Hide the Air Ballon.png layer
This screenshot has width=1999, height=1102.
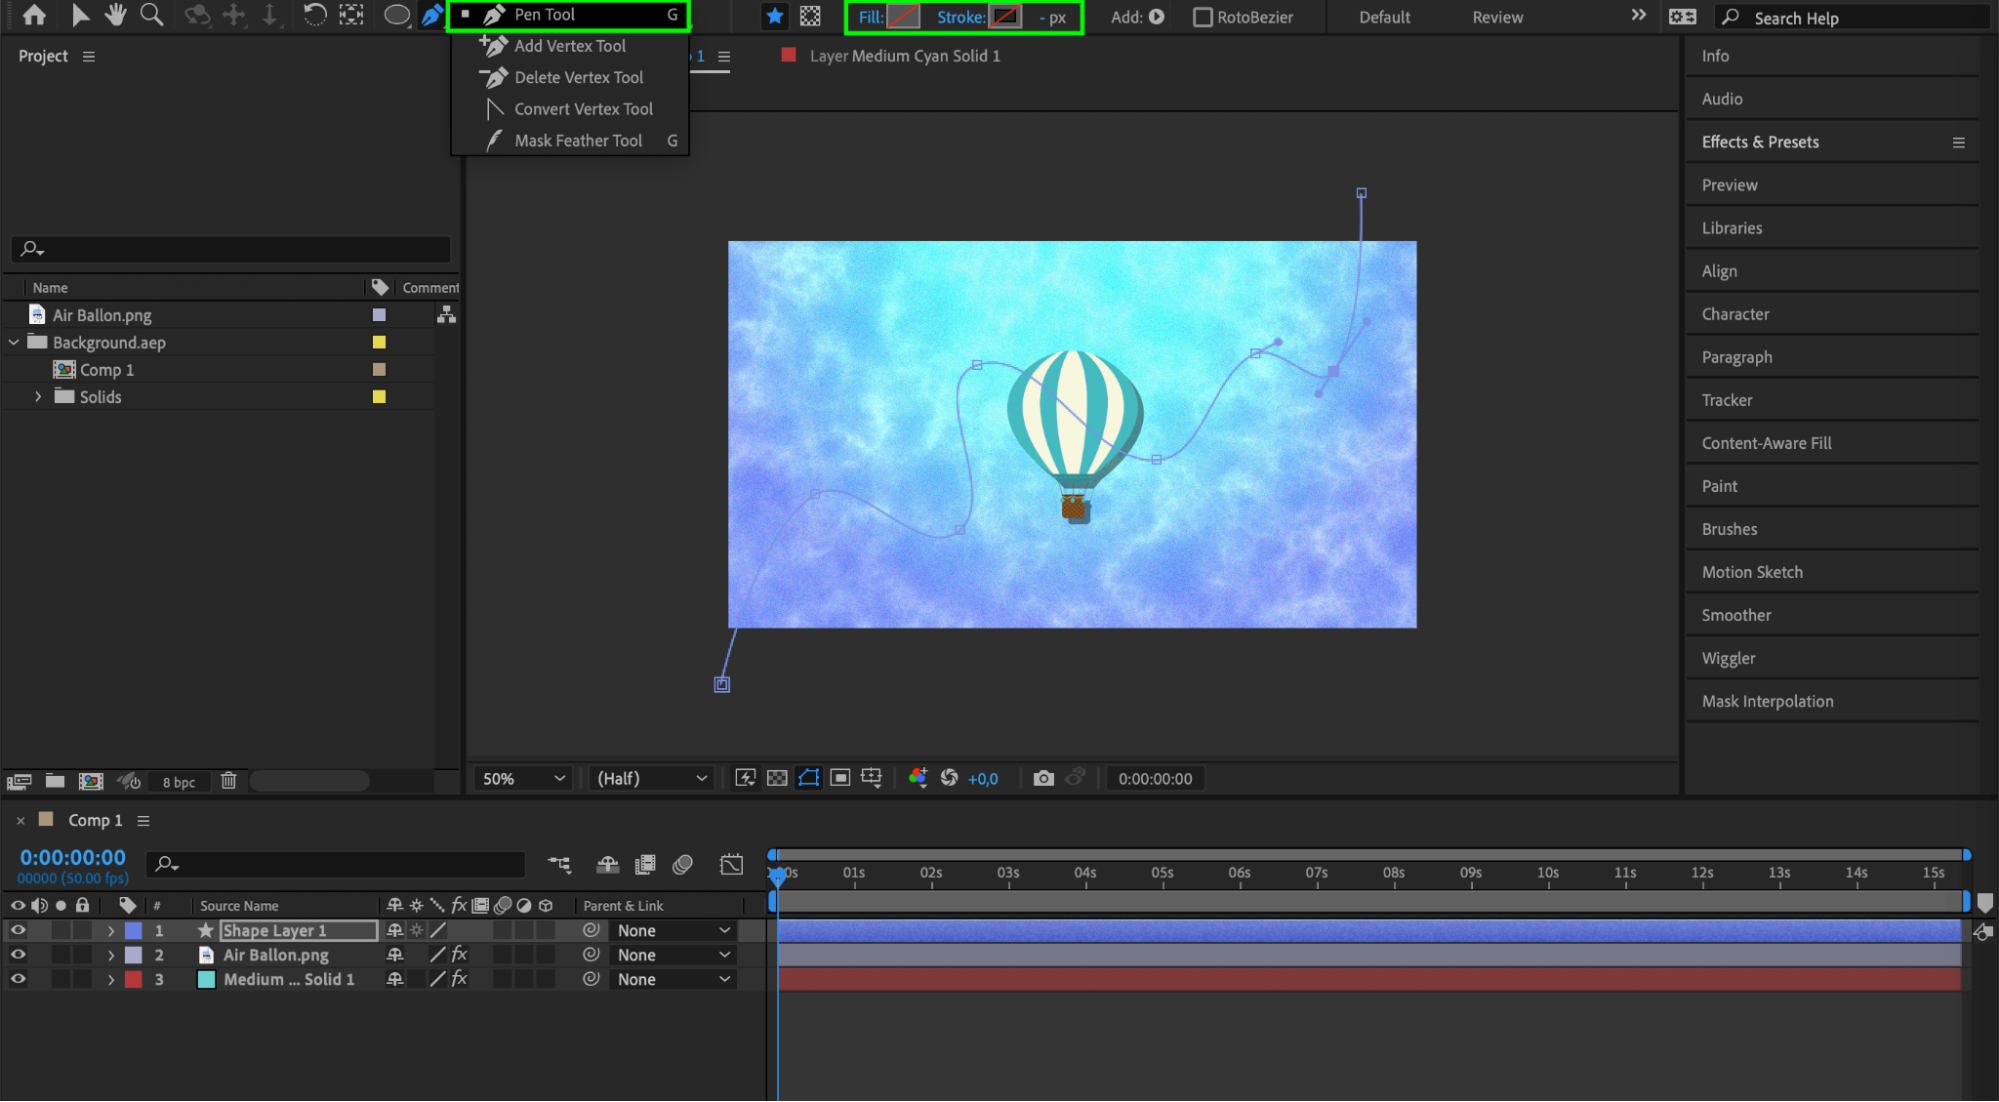pos(18,955)
